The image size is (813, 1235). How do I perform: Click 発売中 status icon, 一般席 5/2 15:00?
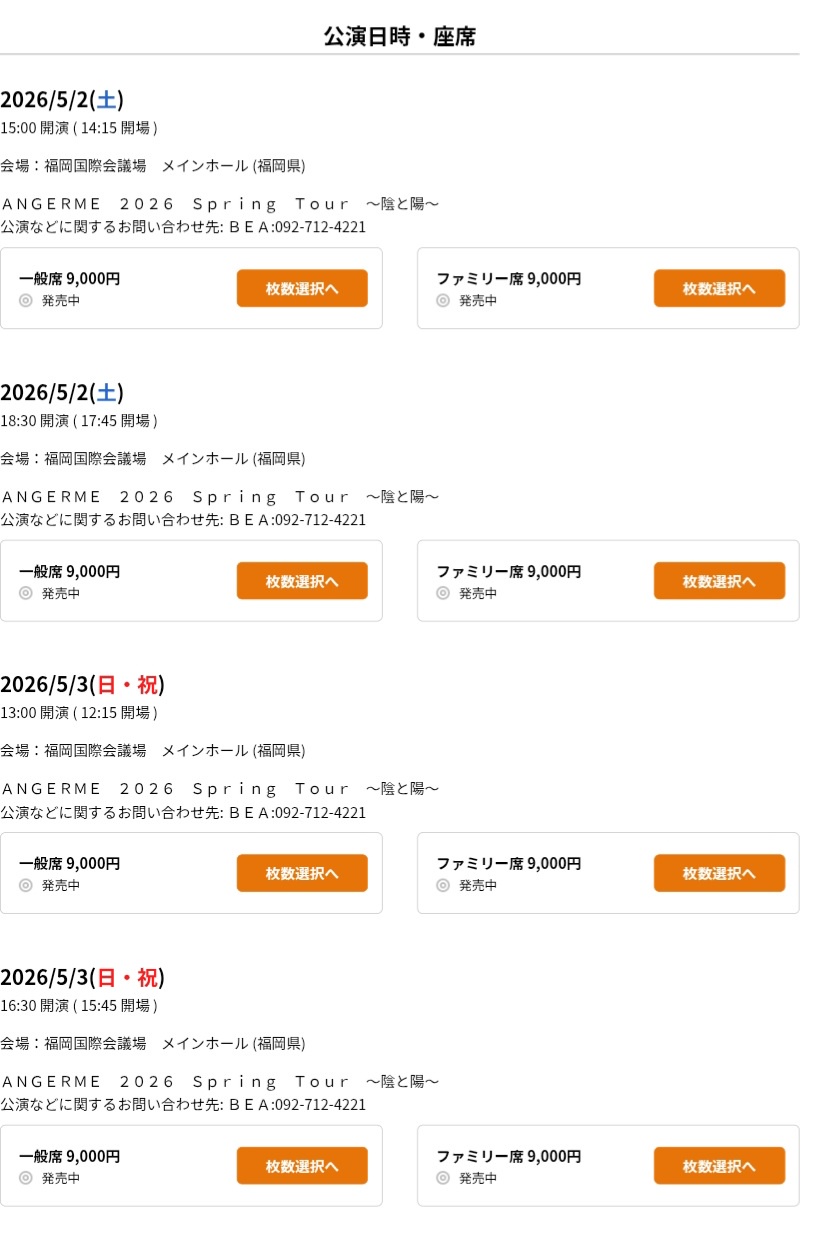tap(26, 300)
